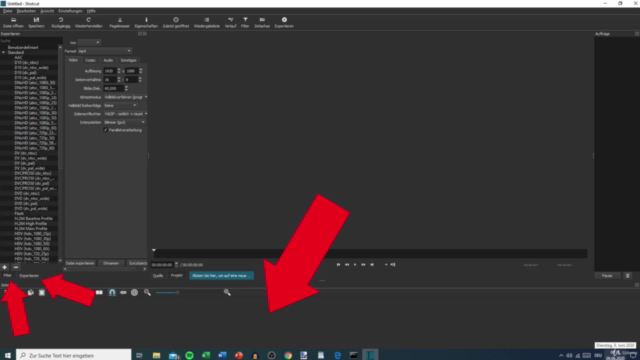Screen dimensions: 640x360
Task: Toggle the snap magnet icon
Action: point(112,292)
